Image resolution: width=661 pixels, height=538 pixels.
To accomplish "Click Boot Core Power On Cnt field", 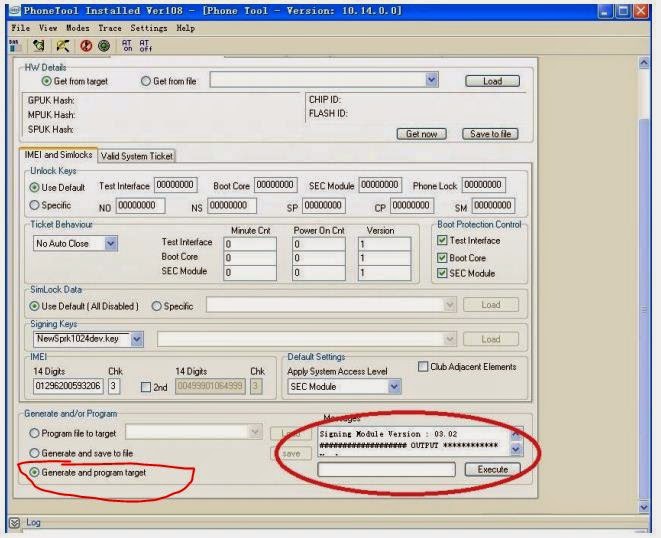I will (319, 258).
